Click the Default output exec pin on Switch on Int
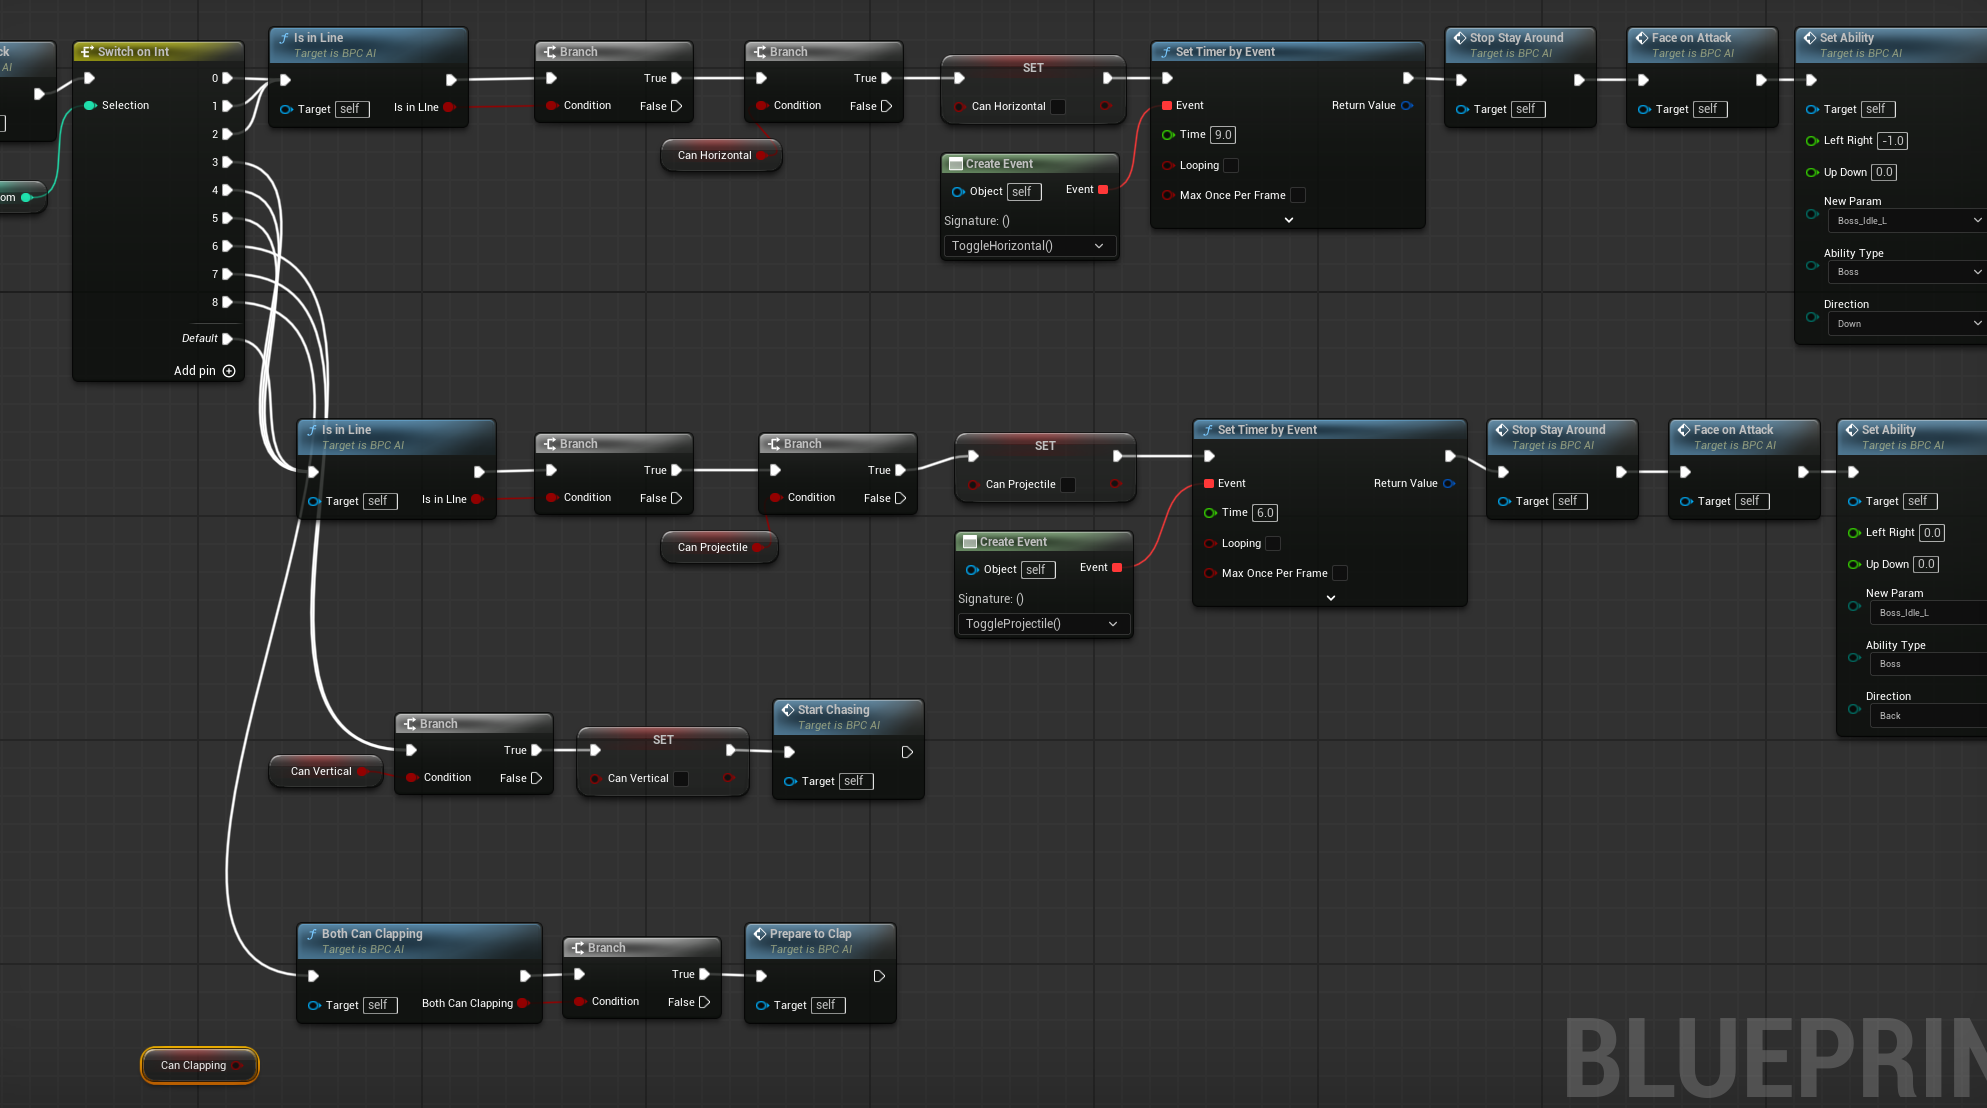 227,339
